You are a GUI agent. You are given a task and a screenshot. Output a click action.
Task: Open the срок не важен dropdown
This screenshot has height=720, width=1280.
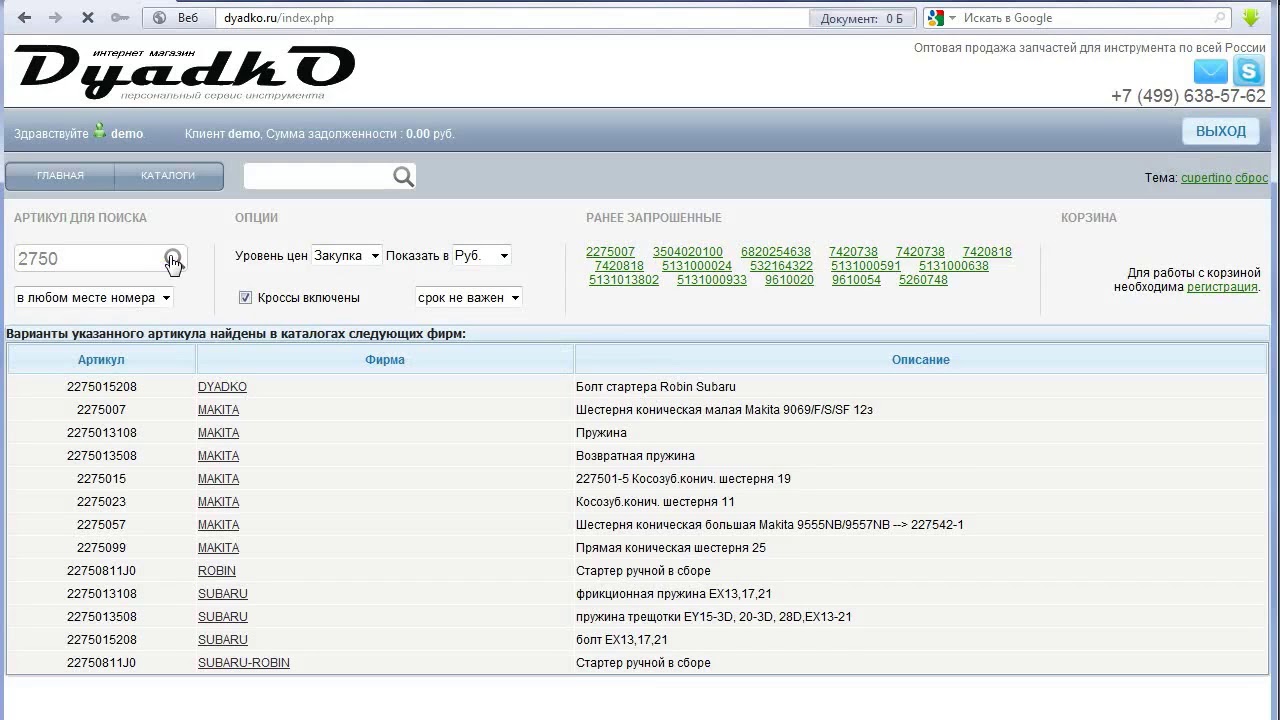[x=469, y=298]
